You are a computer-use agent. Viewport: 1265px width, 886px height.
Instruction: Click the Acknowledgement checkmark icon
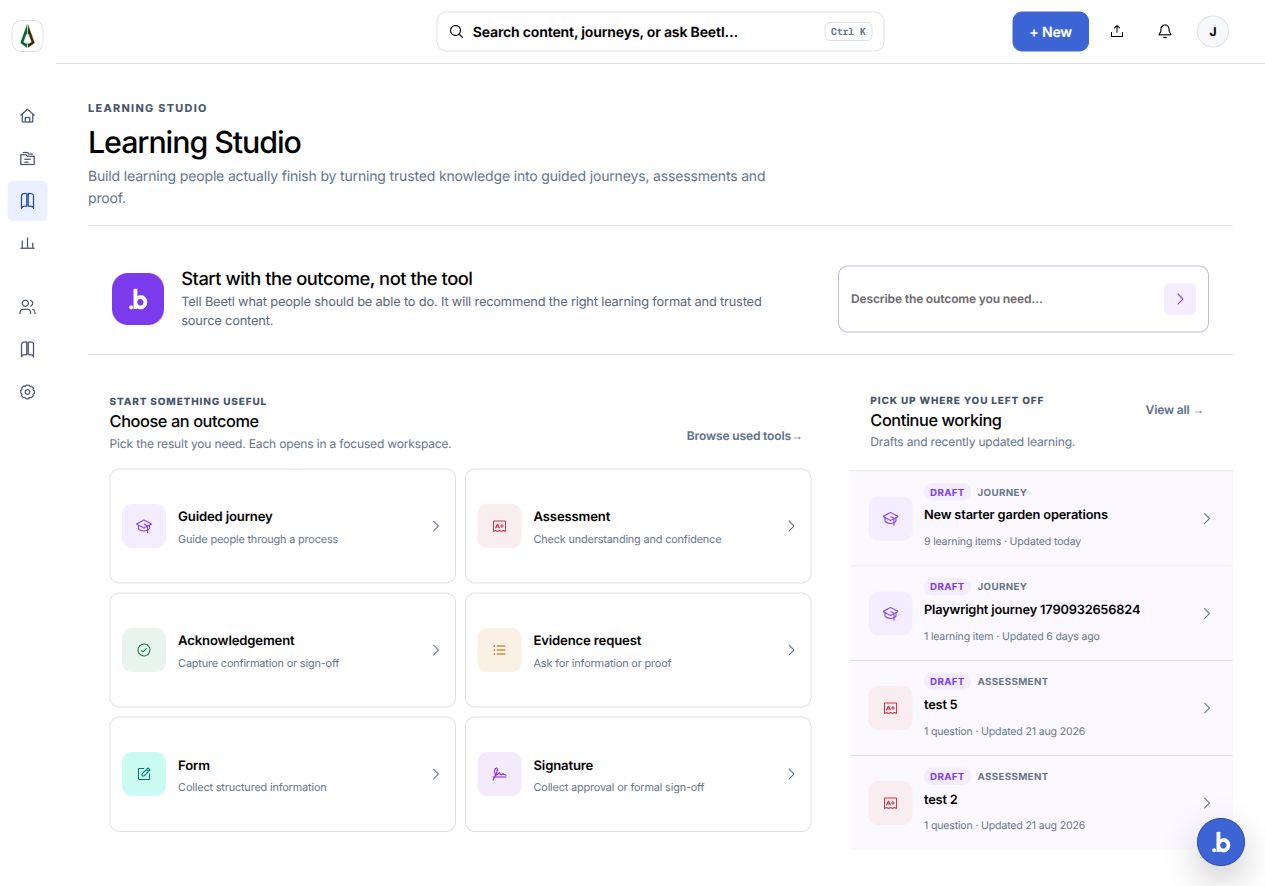144,650
